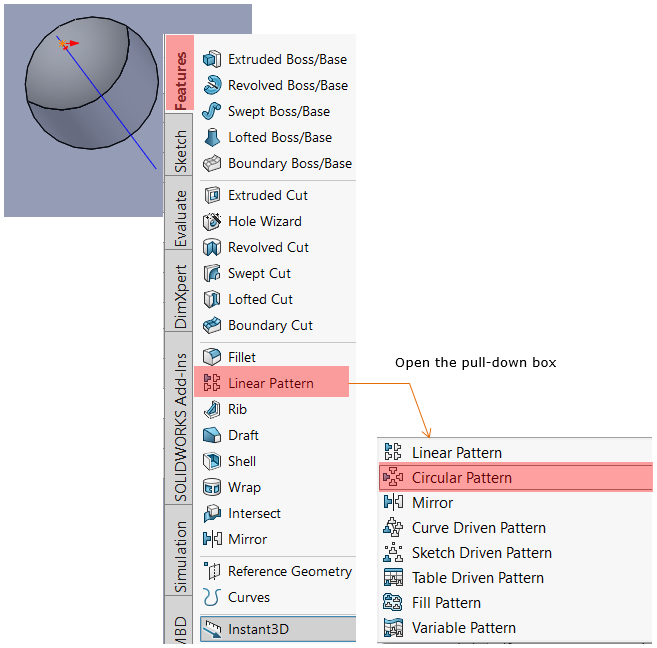
Task: Click the highlighted Linear Pattern item below Fillet
Action: (272, 382)
